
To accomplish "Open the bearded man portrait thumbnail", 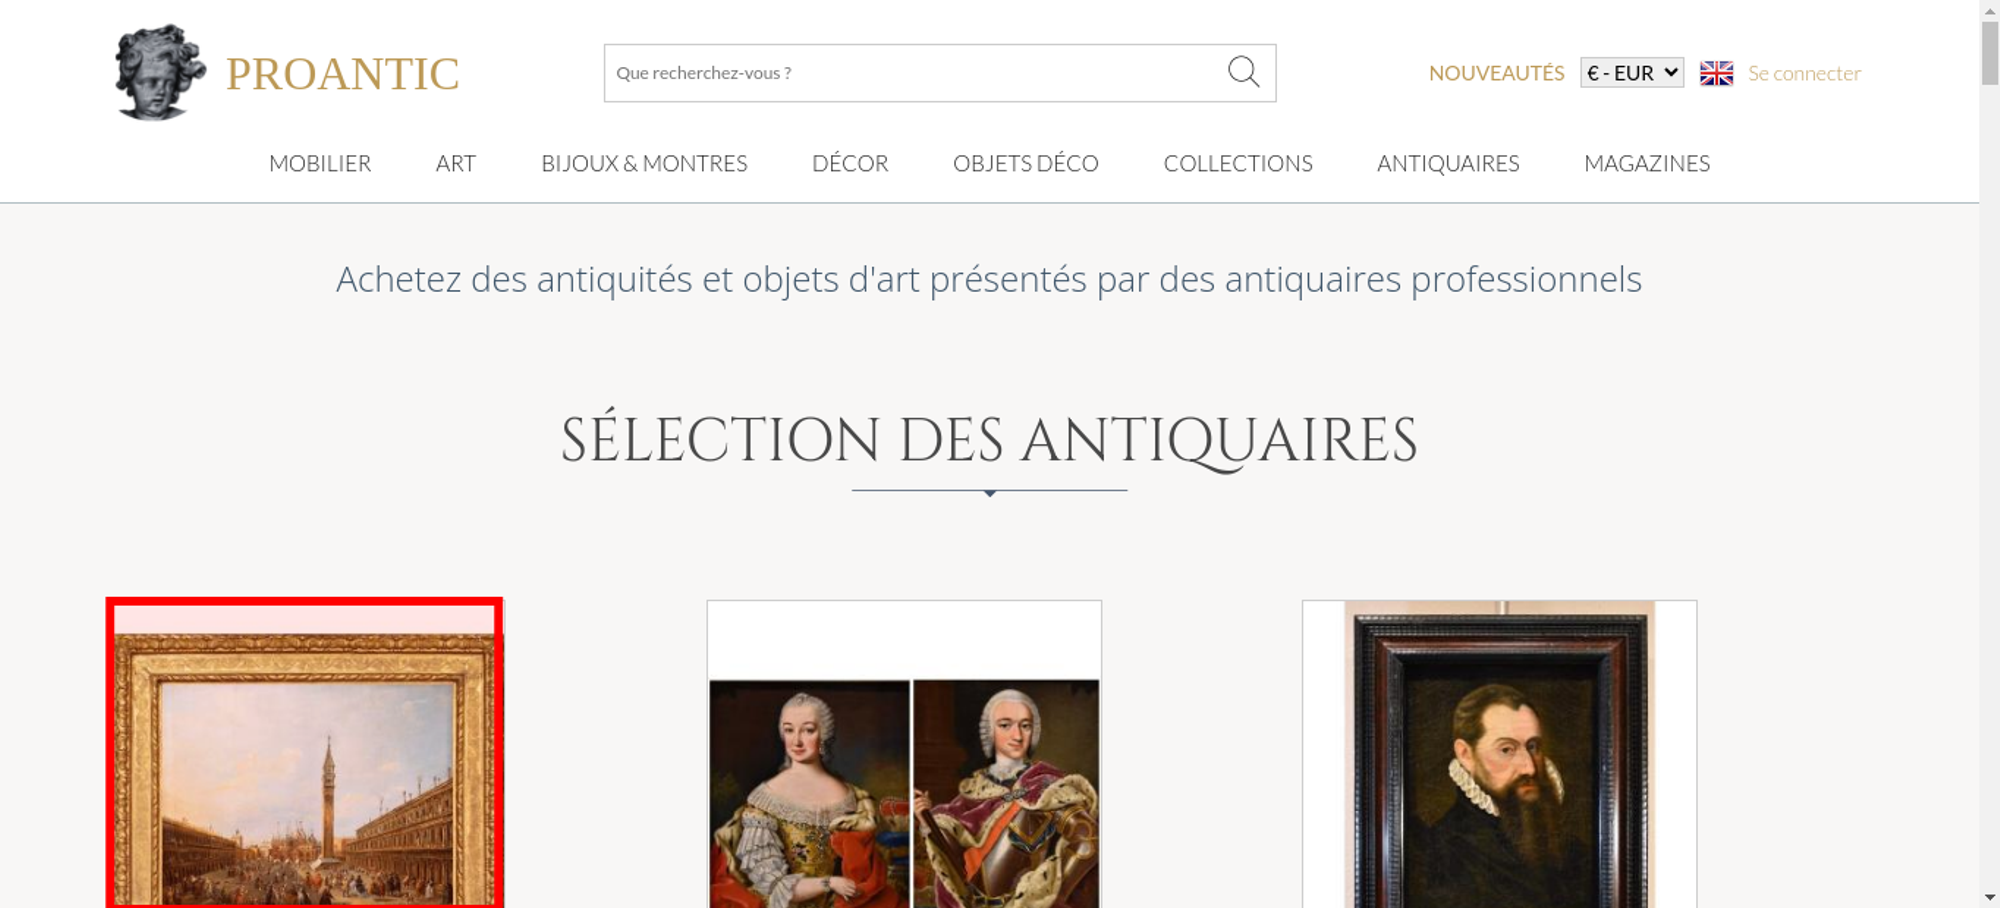I will click(x=1499, y=754).
